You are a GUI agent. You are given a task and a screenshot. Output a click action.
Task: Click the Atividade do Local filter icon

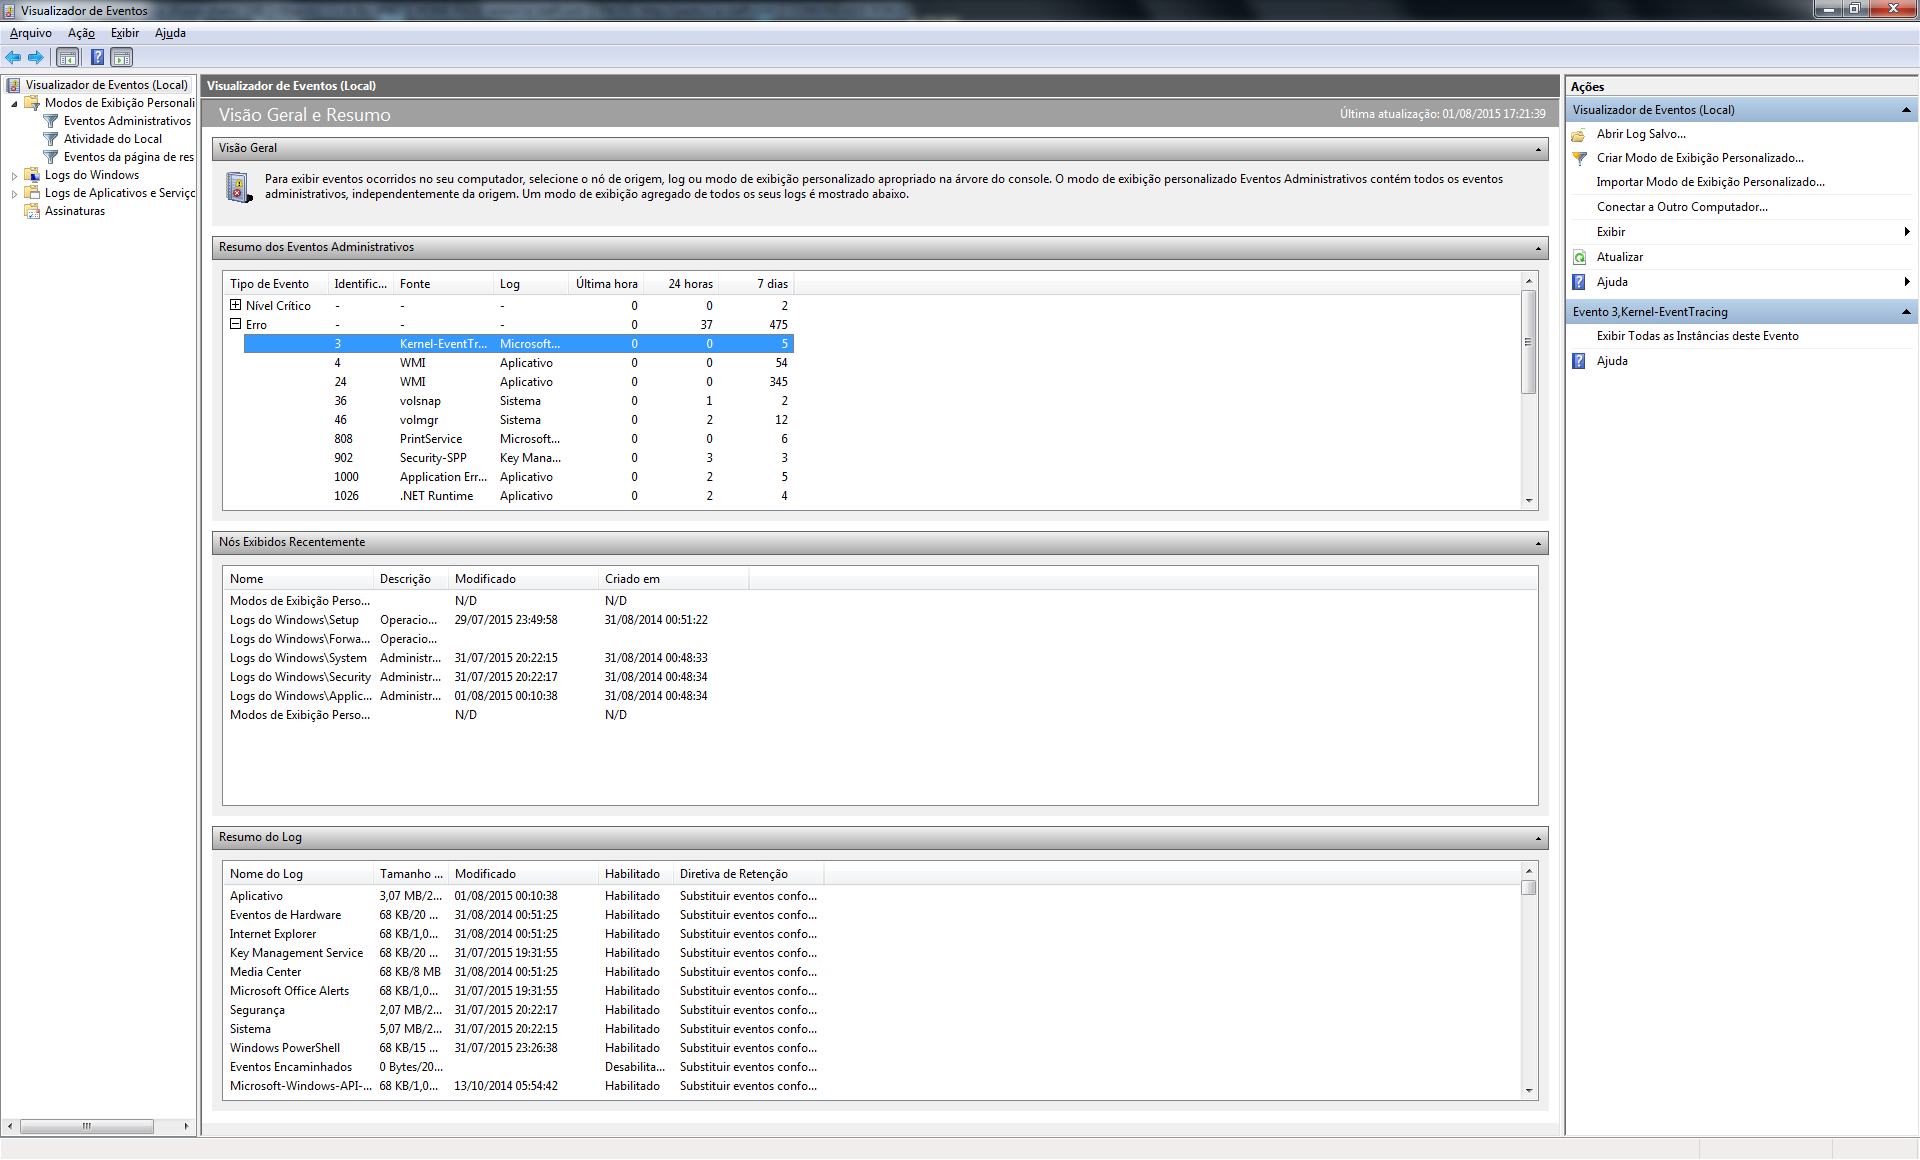[x=51, y=139]
